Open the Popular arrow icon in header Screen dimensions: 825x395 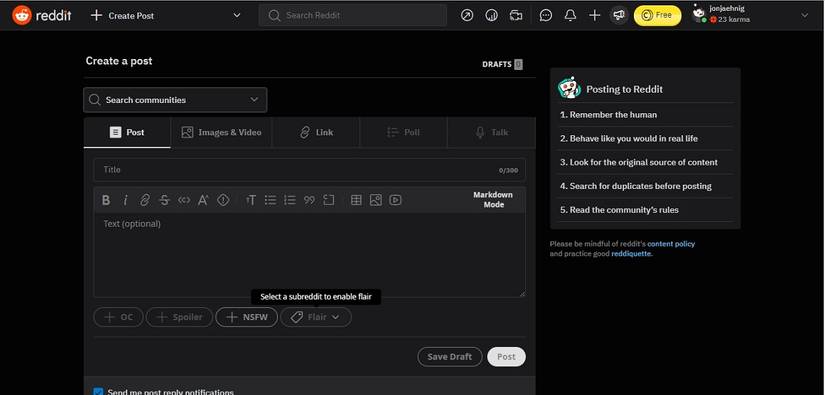(x=467, y=15)
